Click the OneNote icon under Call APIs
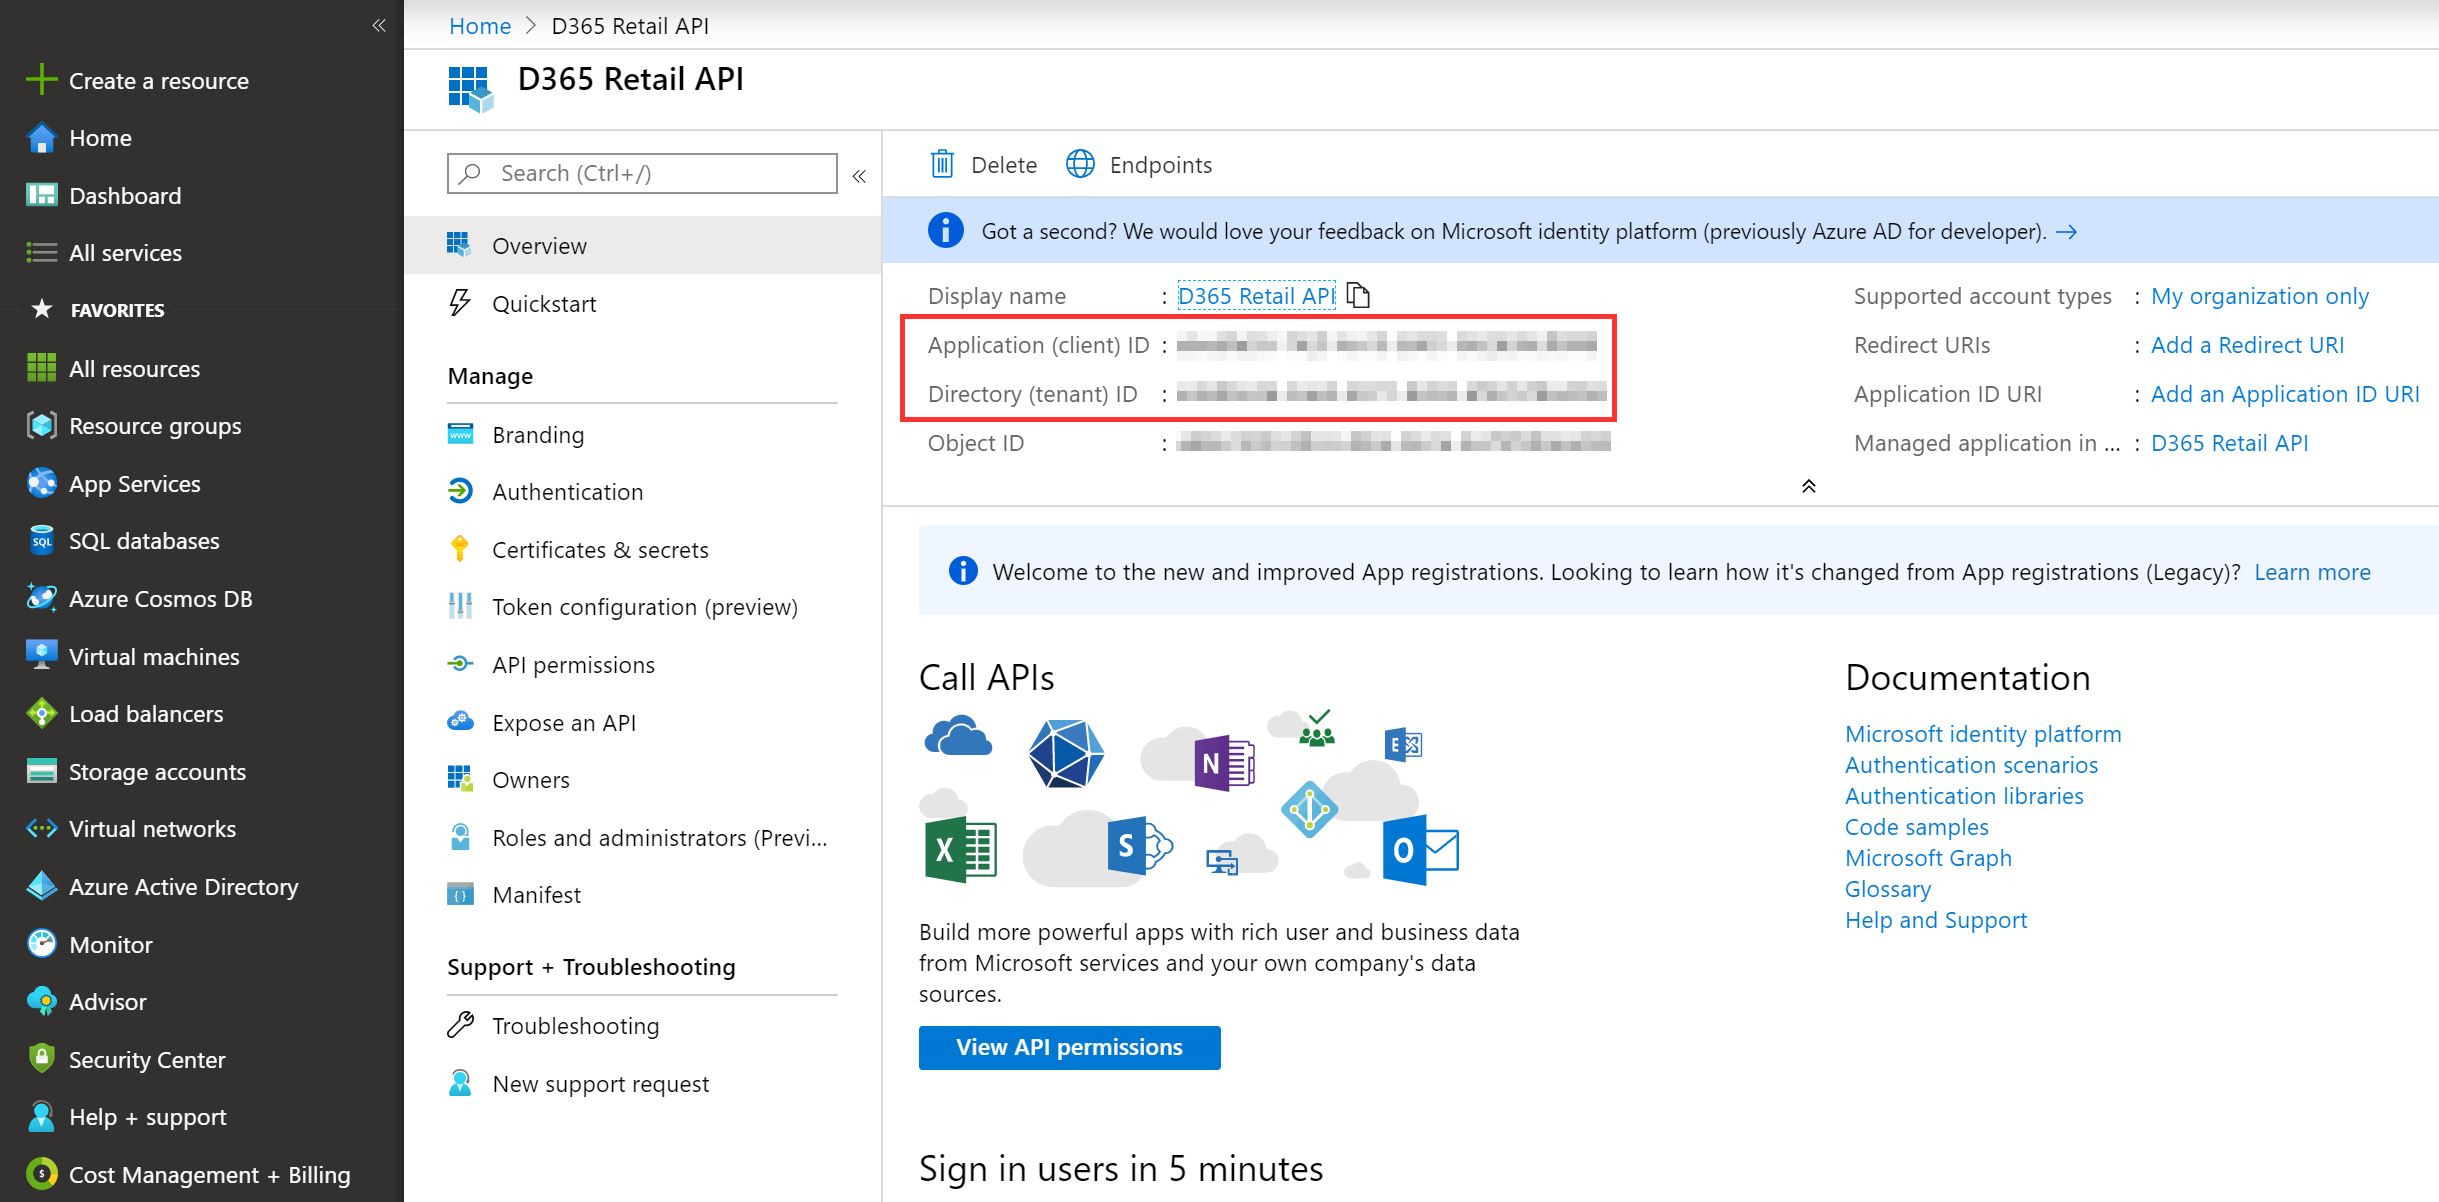Screen dimensions: 2439x1202 [1223, 765]
